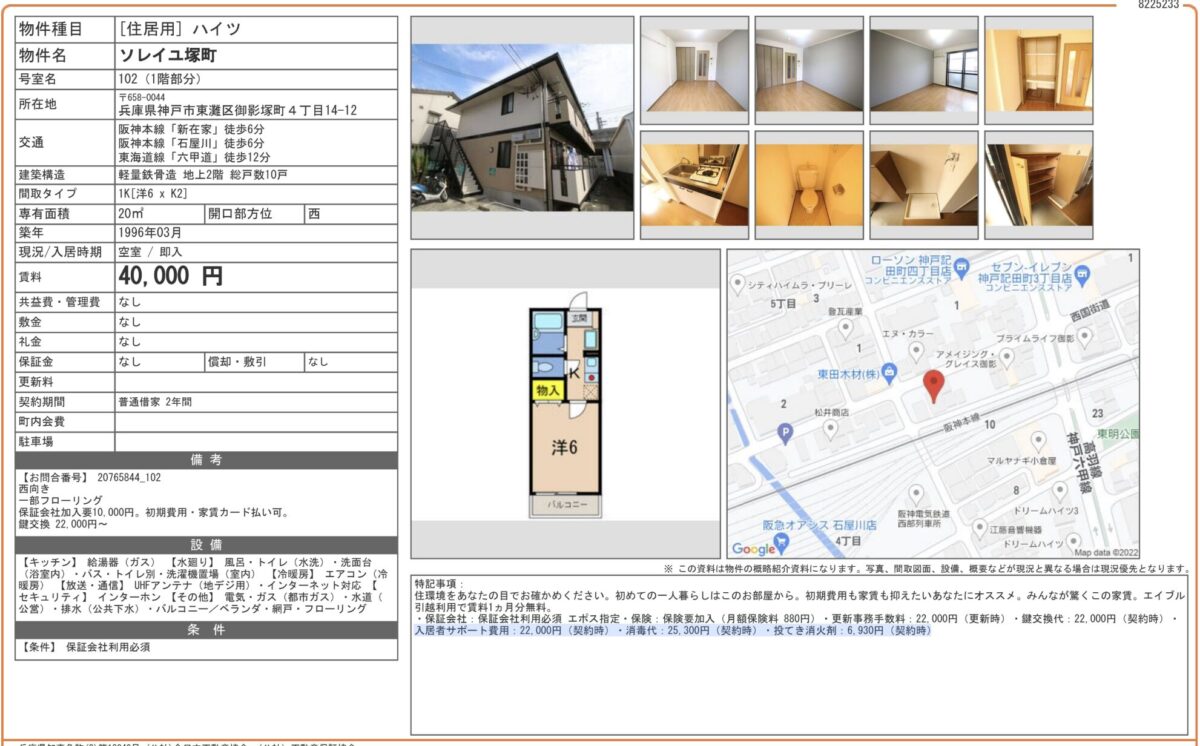This screenshot has width=1200, height=746.
Task: Click the Map data ©2022 attribution
Action: pyautogui.click(x=1106, y=552)
